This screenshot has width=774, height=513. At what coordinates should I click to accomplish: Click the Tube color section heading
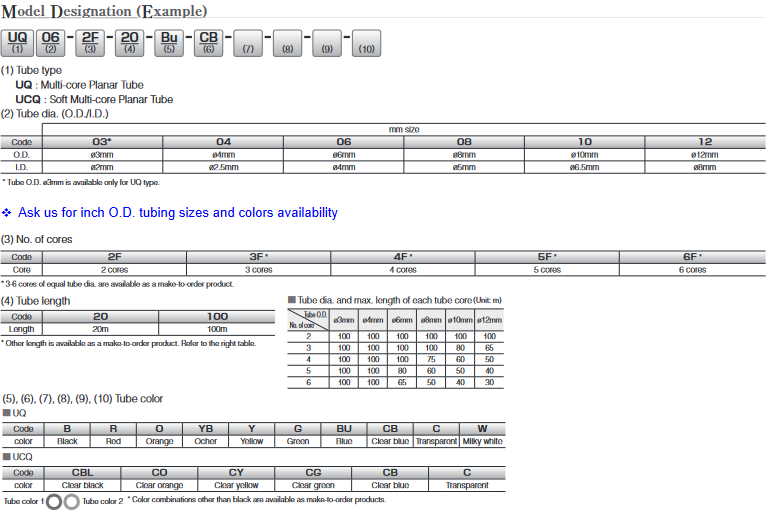(x=82, y=399)
